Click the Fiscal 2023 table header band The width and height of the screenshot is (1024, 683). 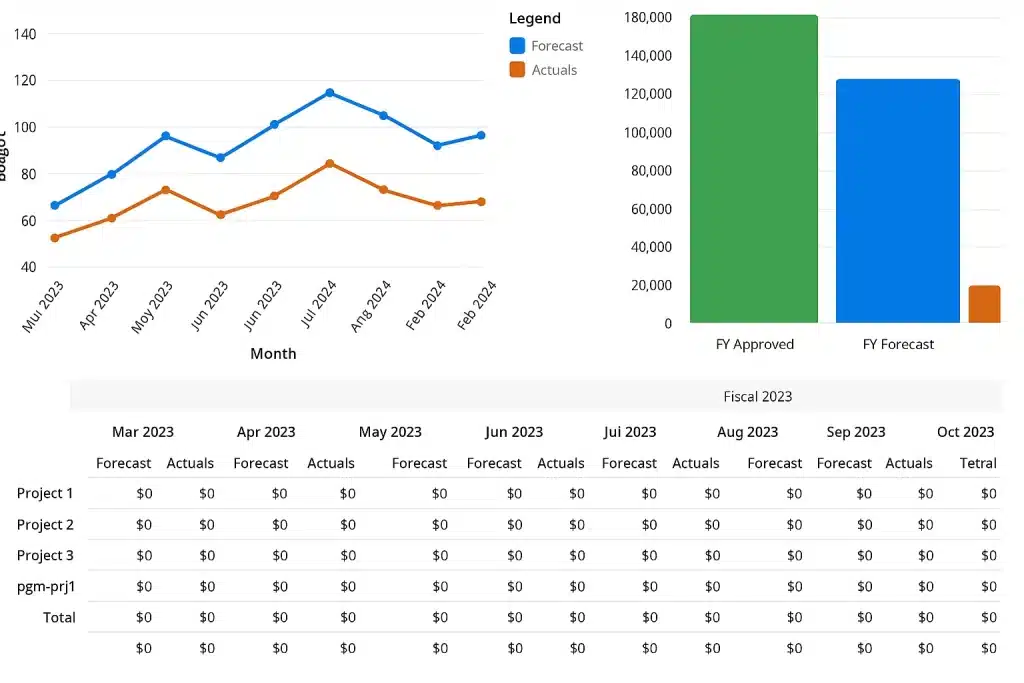click(x=536, y=396)
